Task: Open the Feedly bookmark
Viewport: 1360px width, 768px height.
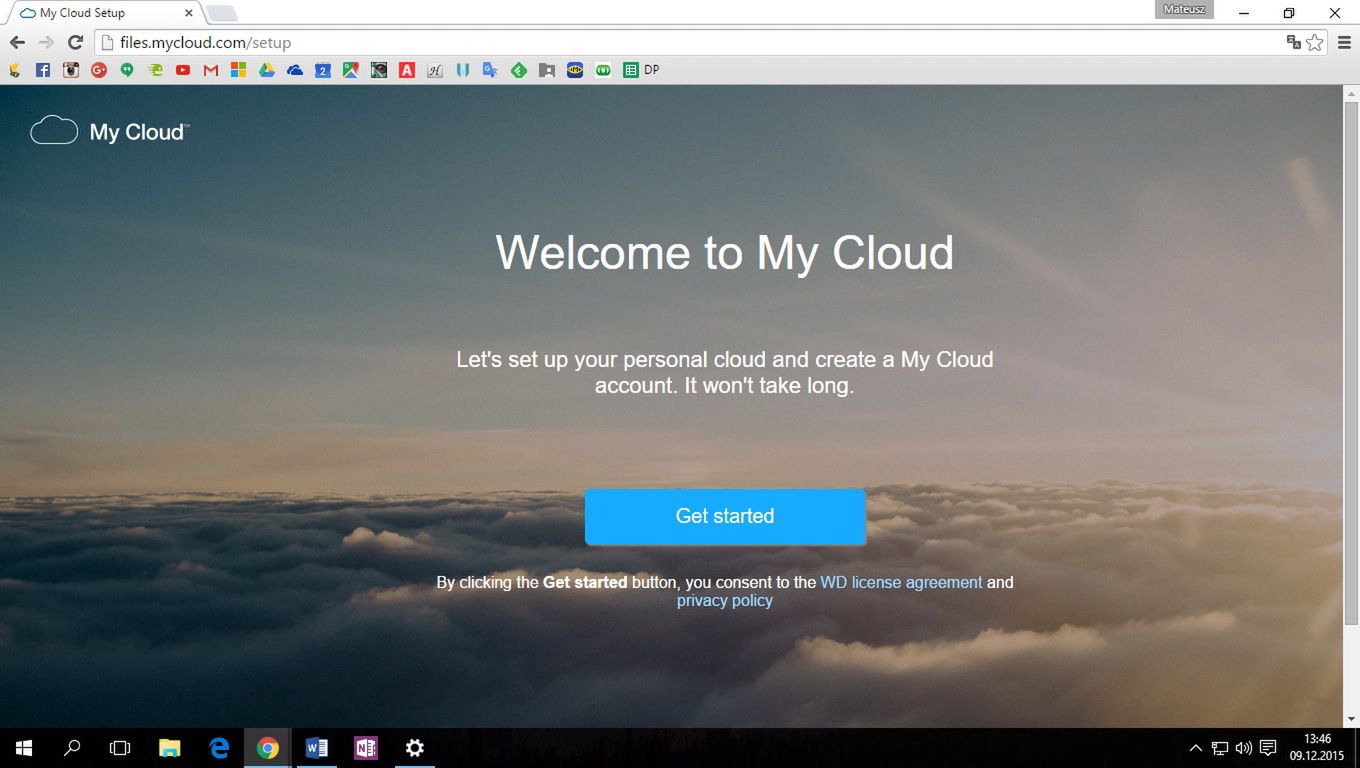Action: (519, 70)
